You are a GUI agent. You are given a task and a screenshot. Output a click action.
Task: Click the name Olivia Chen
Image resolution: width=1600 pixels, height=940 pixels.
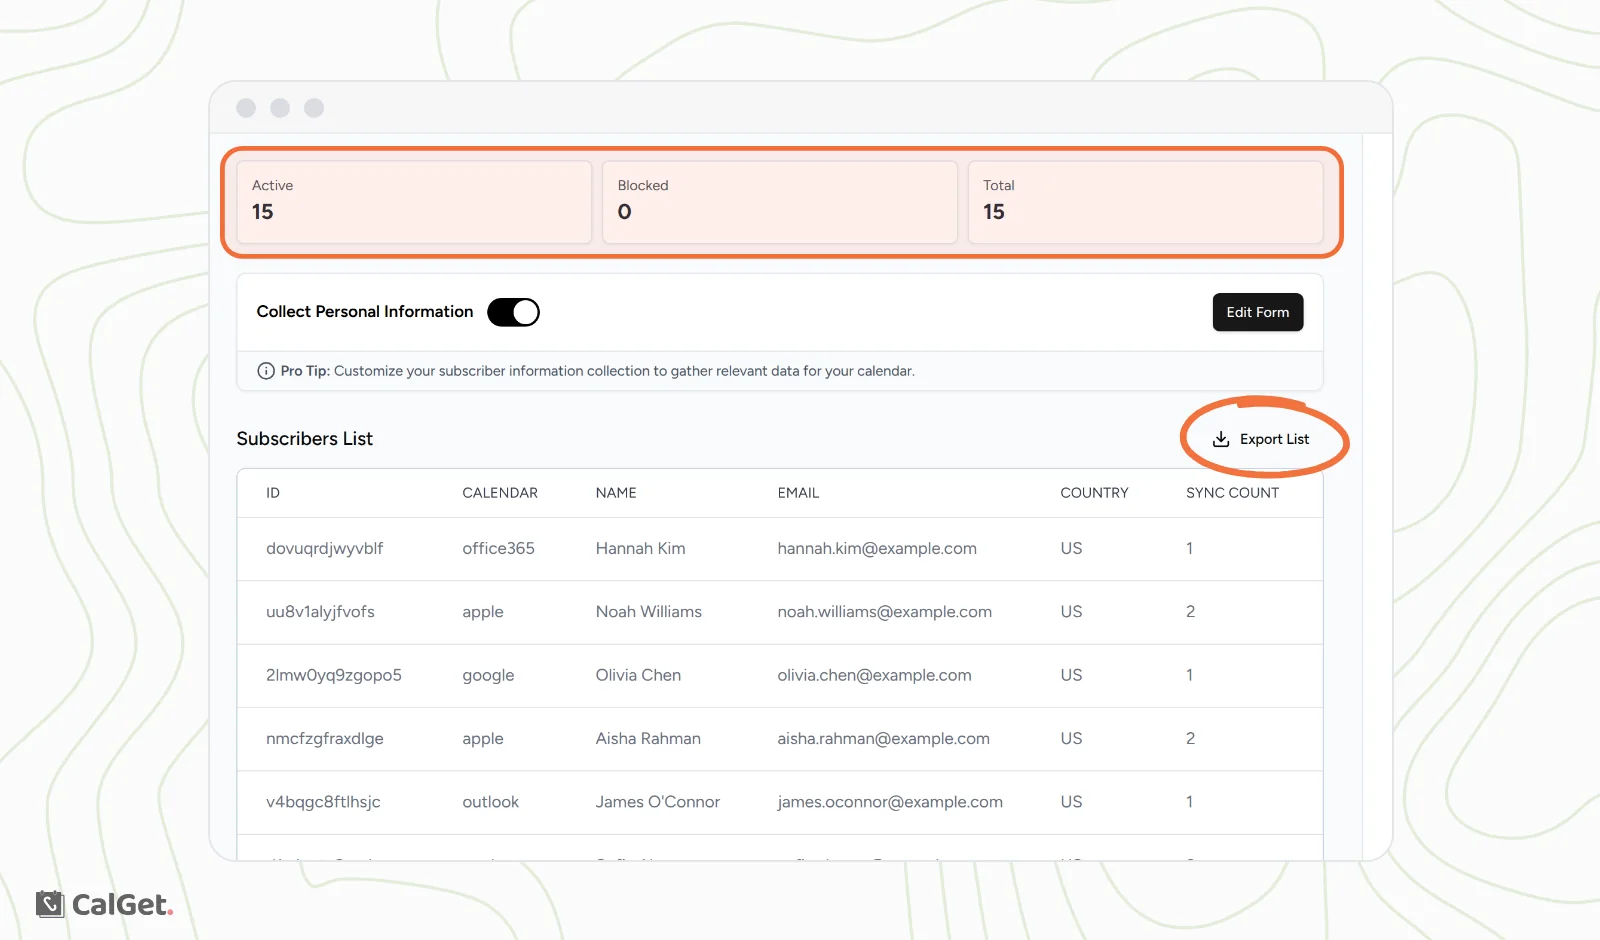click(638, 675)
